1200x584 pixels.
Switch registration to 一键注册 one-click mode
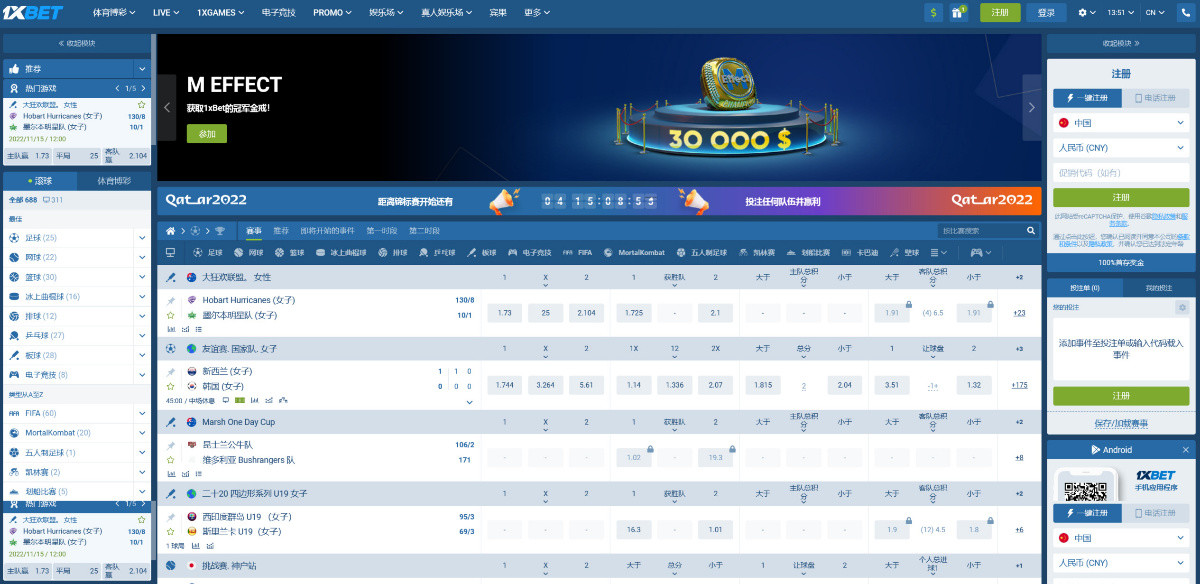[1085, 97]
